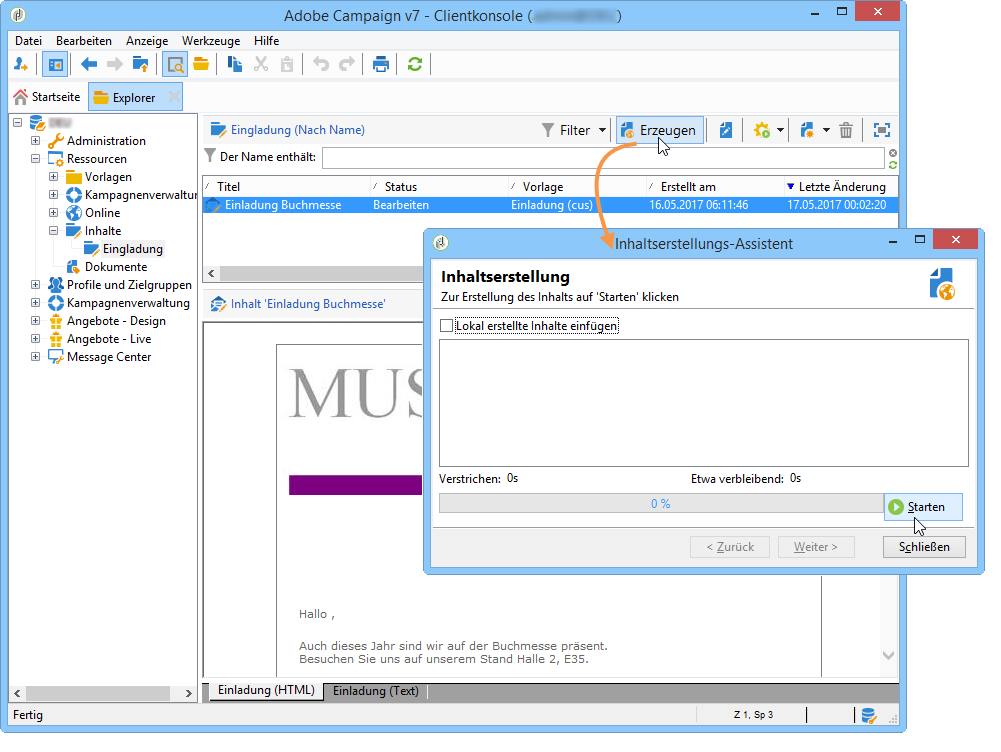Click the disabled Zurück button

730,547
